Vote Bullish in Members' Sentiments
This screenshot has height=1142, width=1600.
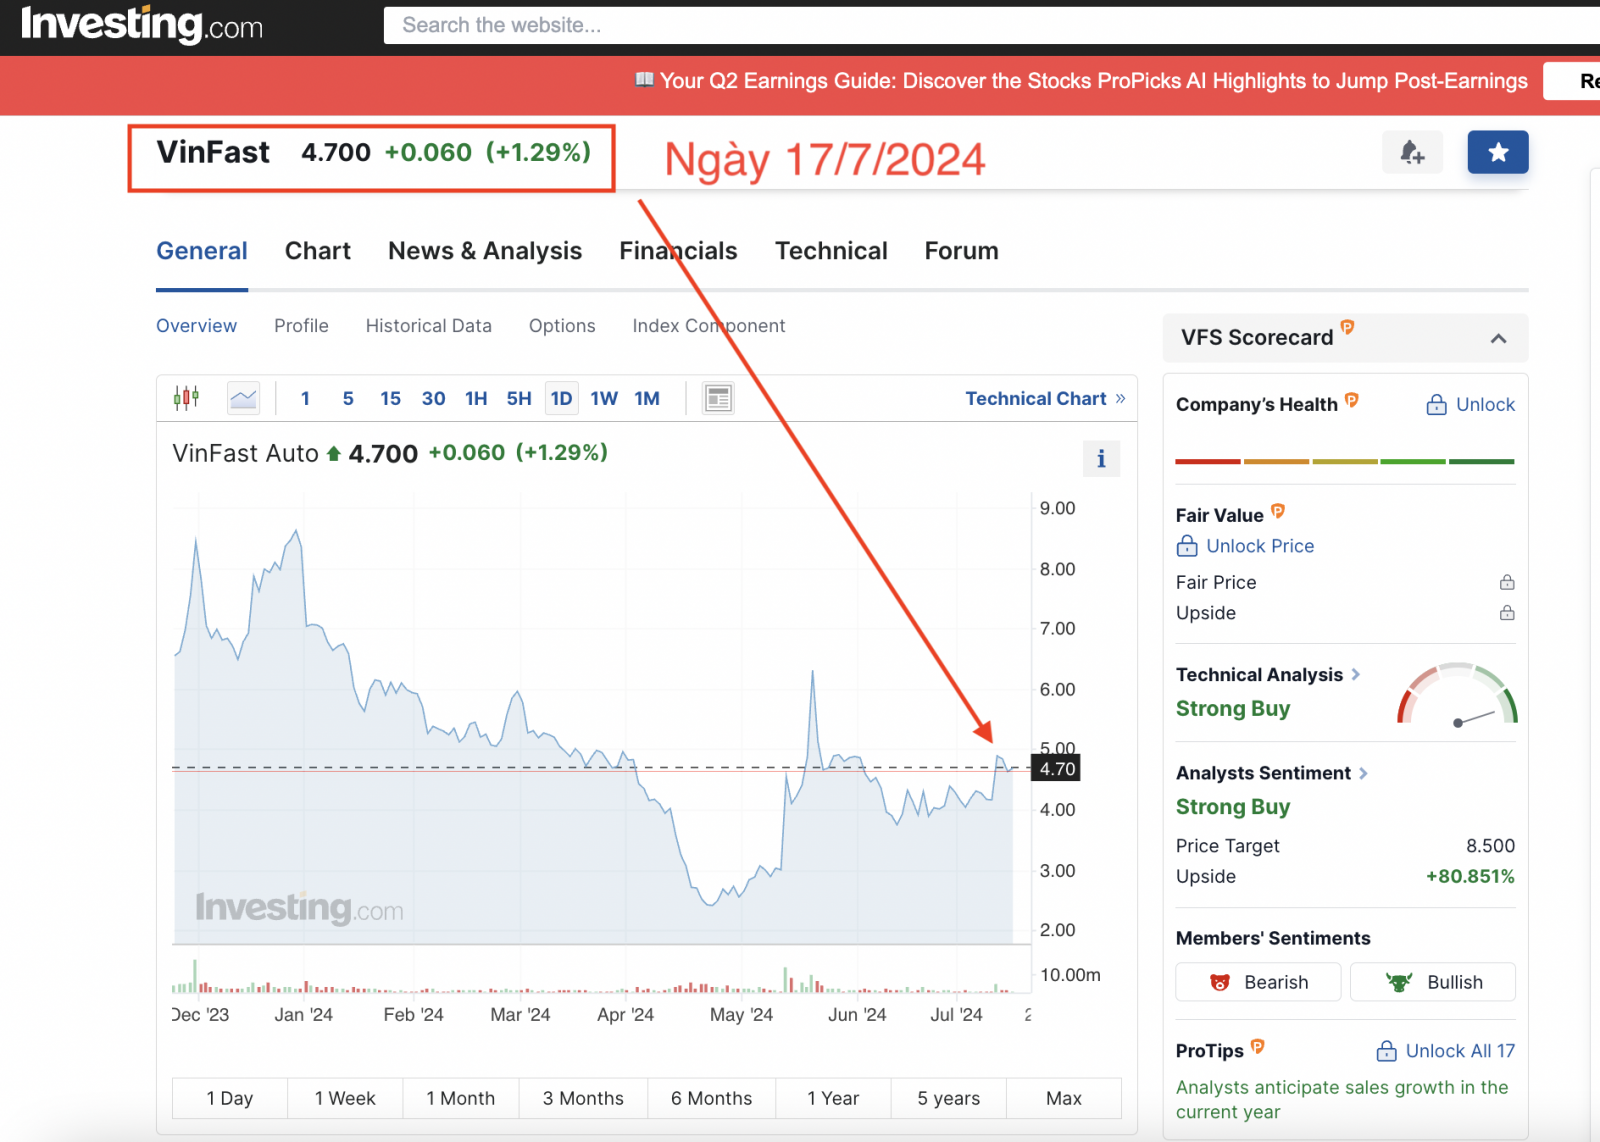[x=1433, y=982]
